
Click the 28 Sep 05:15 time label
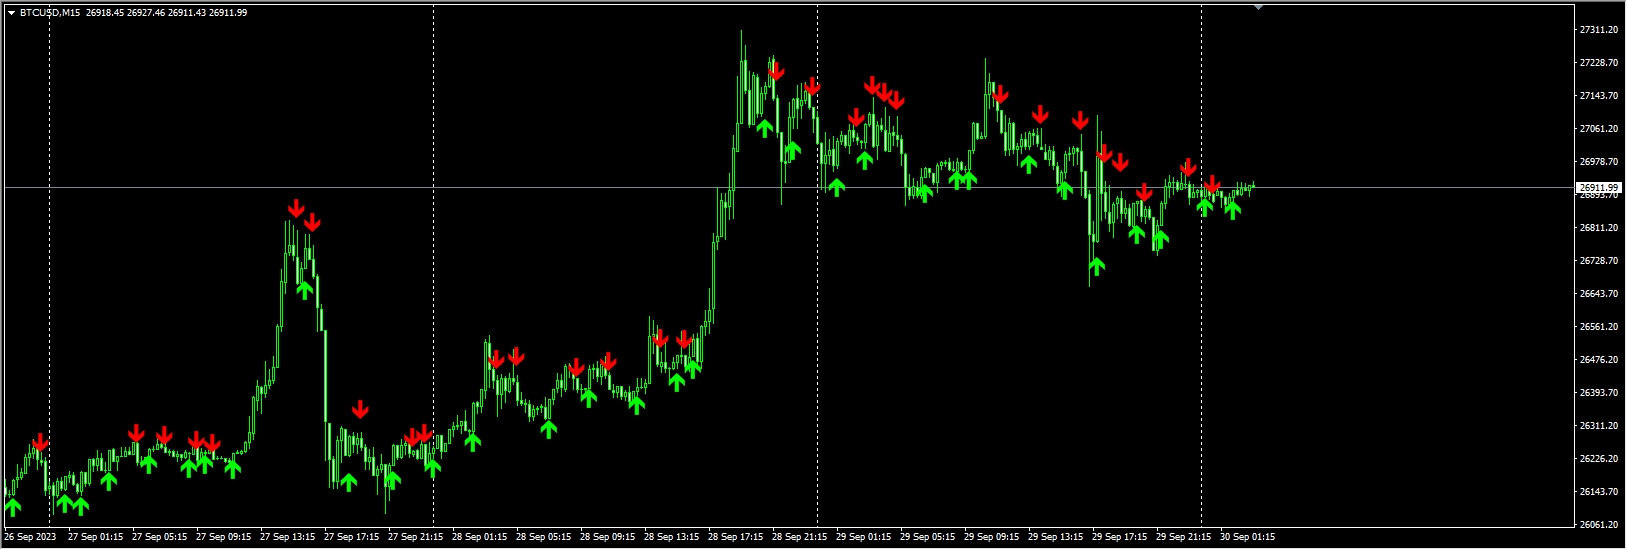[x=544, y=537]
